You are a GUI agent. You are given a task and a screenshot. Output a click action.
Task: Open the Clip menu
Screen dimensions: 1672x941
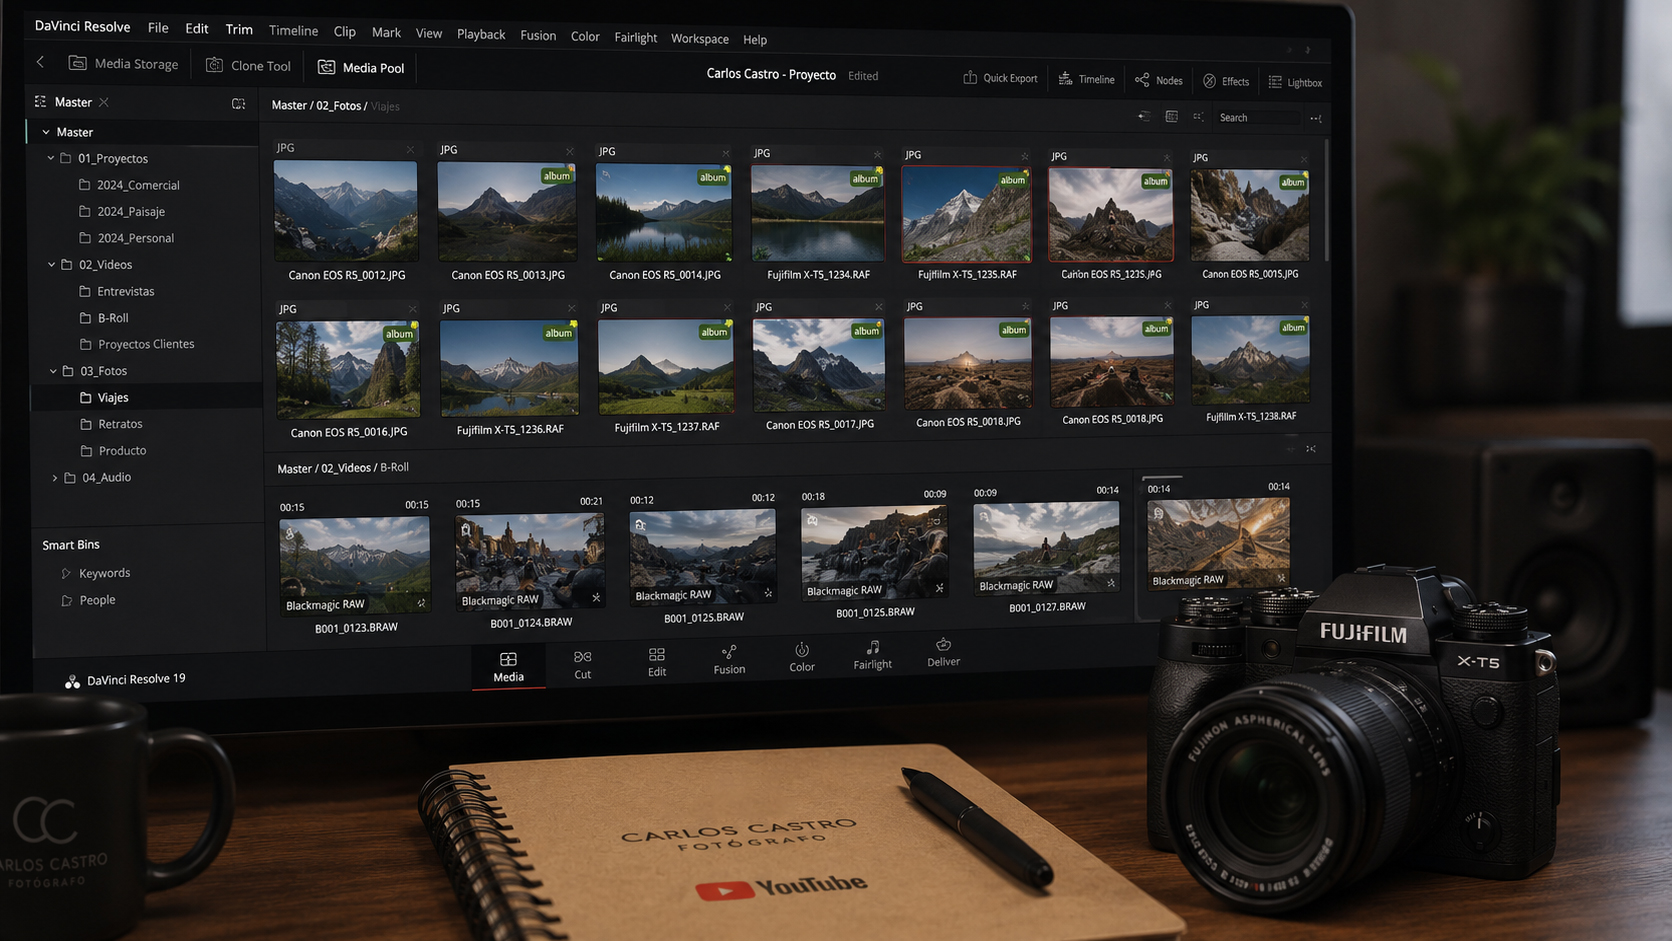(x=345, y=31)
